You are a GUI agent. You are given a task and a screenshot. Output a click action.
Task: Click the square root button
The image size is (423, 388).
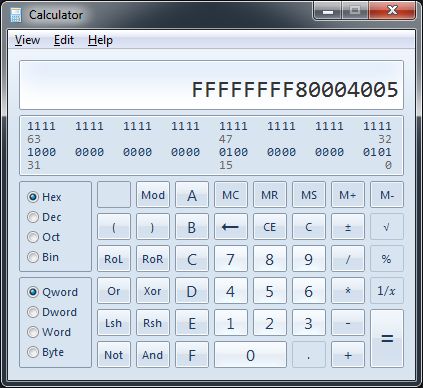point(387,227)
